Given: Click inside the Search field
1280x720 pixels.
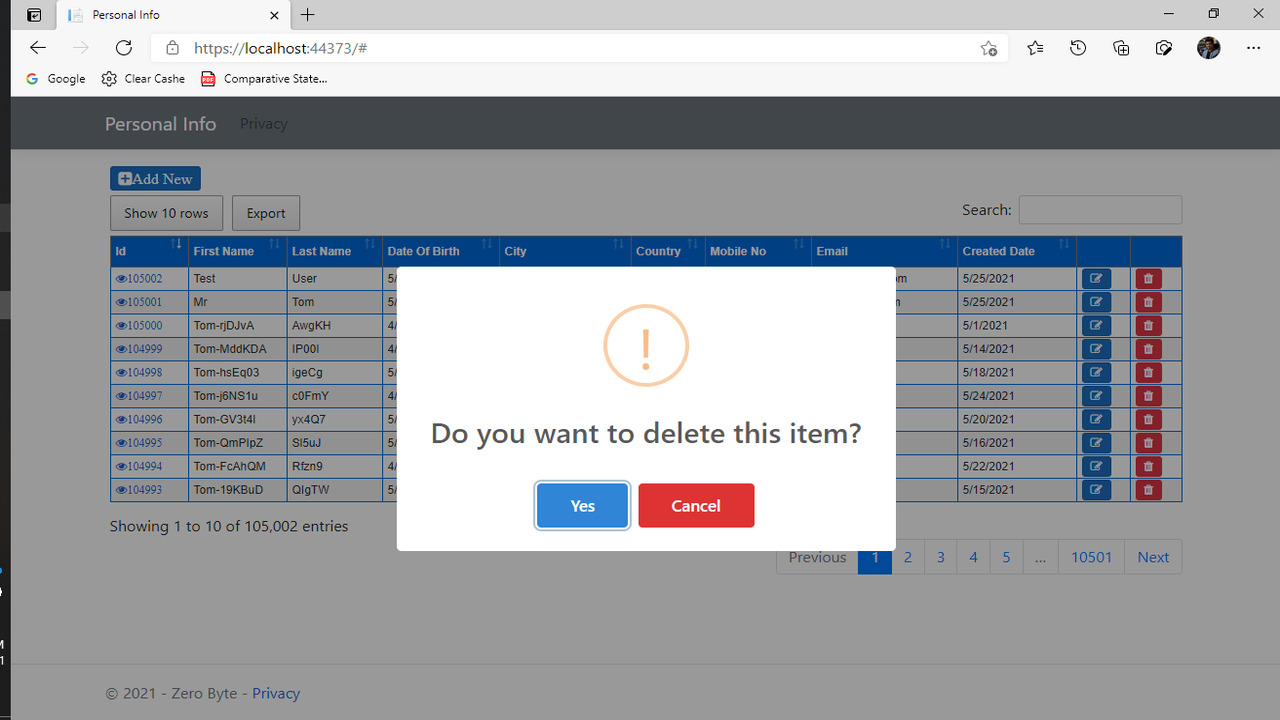Looking at the screenshot, I should [1100, 209].
